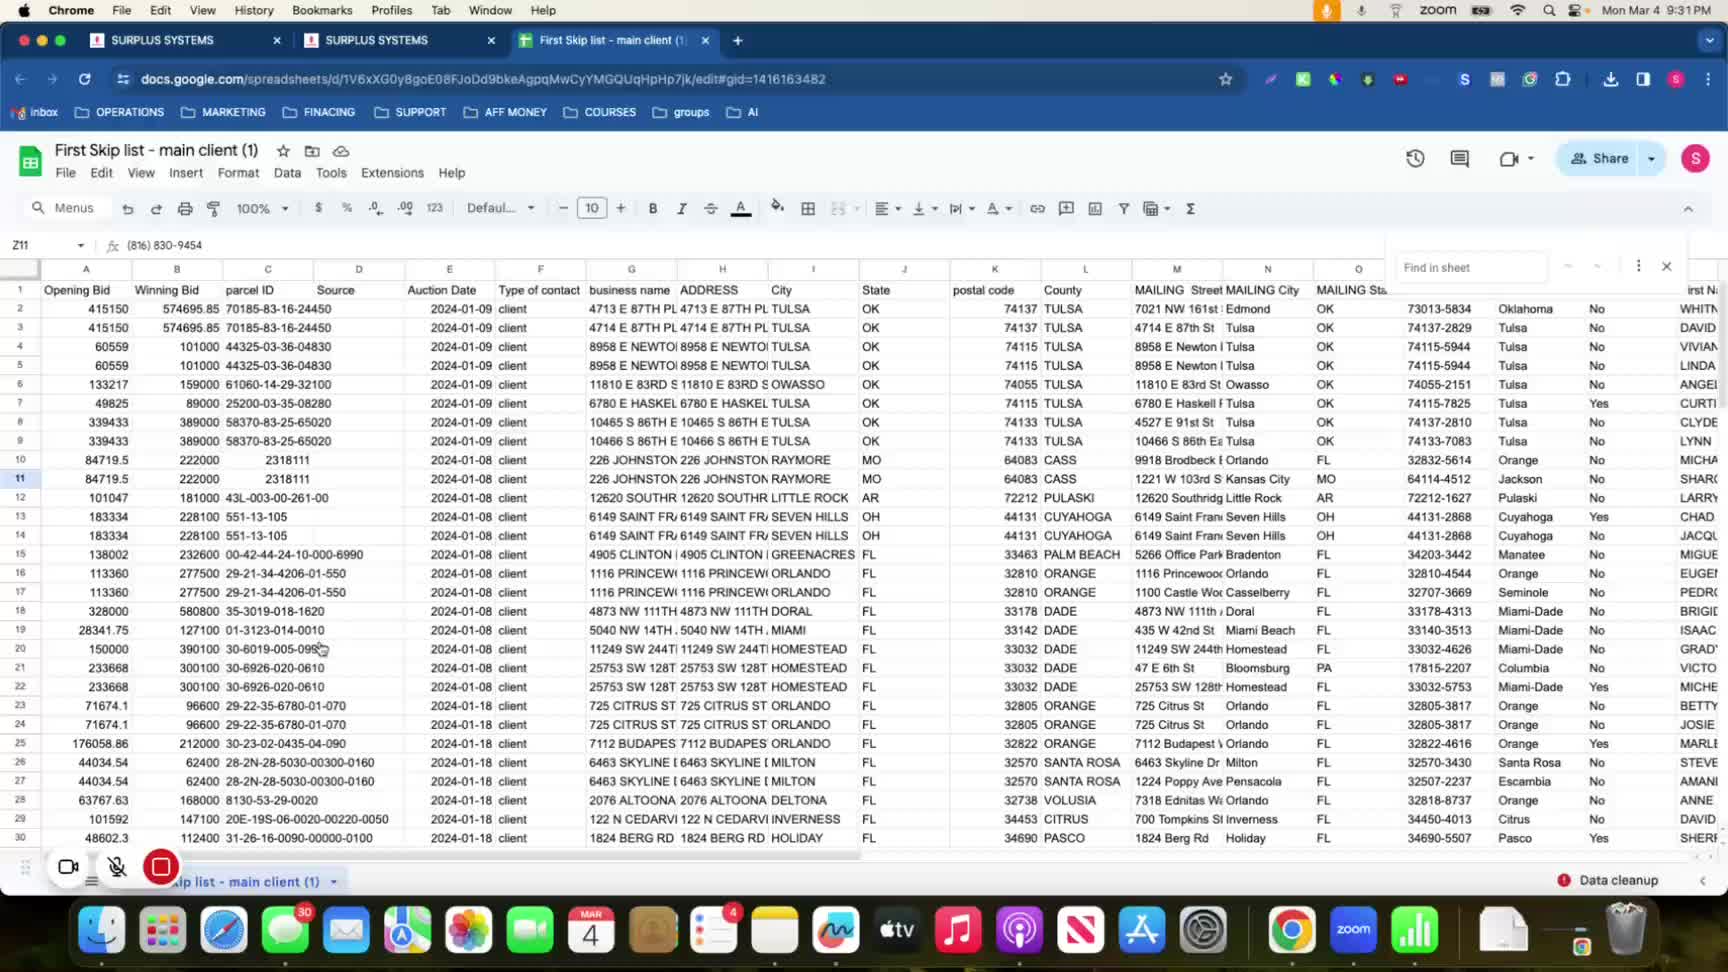1728x972 pixels.
Task: Open the Data menu
Action: [x=287, y=173]
